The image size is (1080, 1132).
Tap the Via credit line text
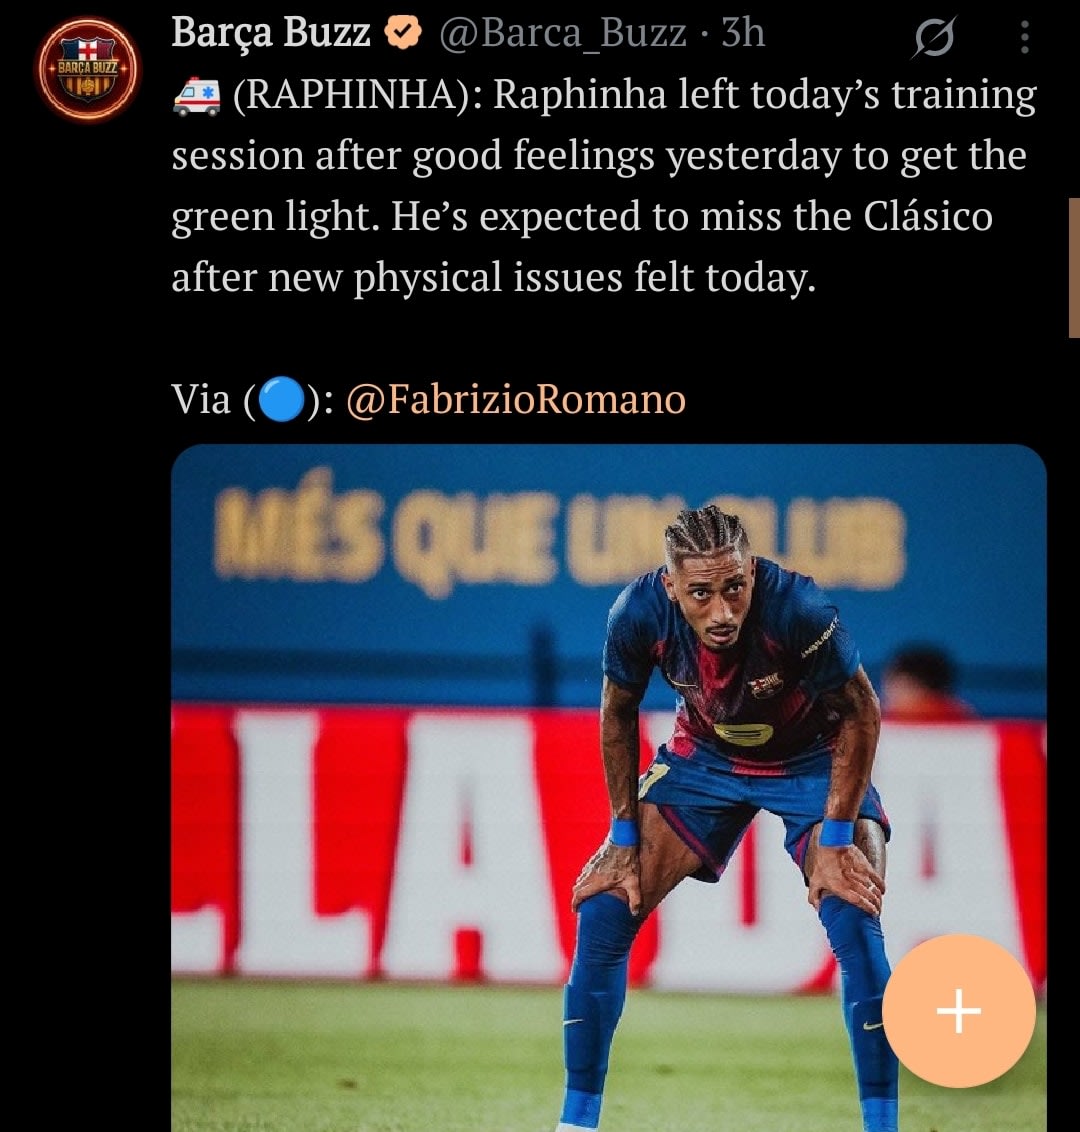[428, 399]
